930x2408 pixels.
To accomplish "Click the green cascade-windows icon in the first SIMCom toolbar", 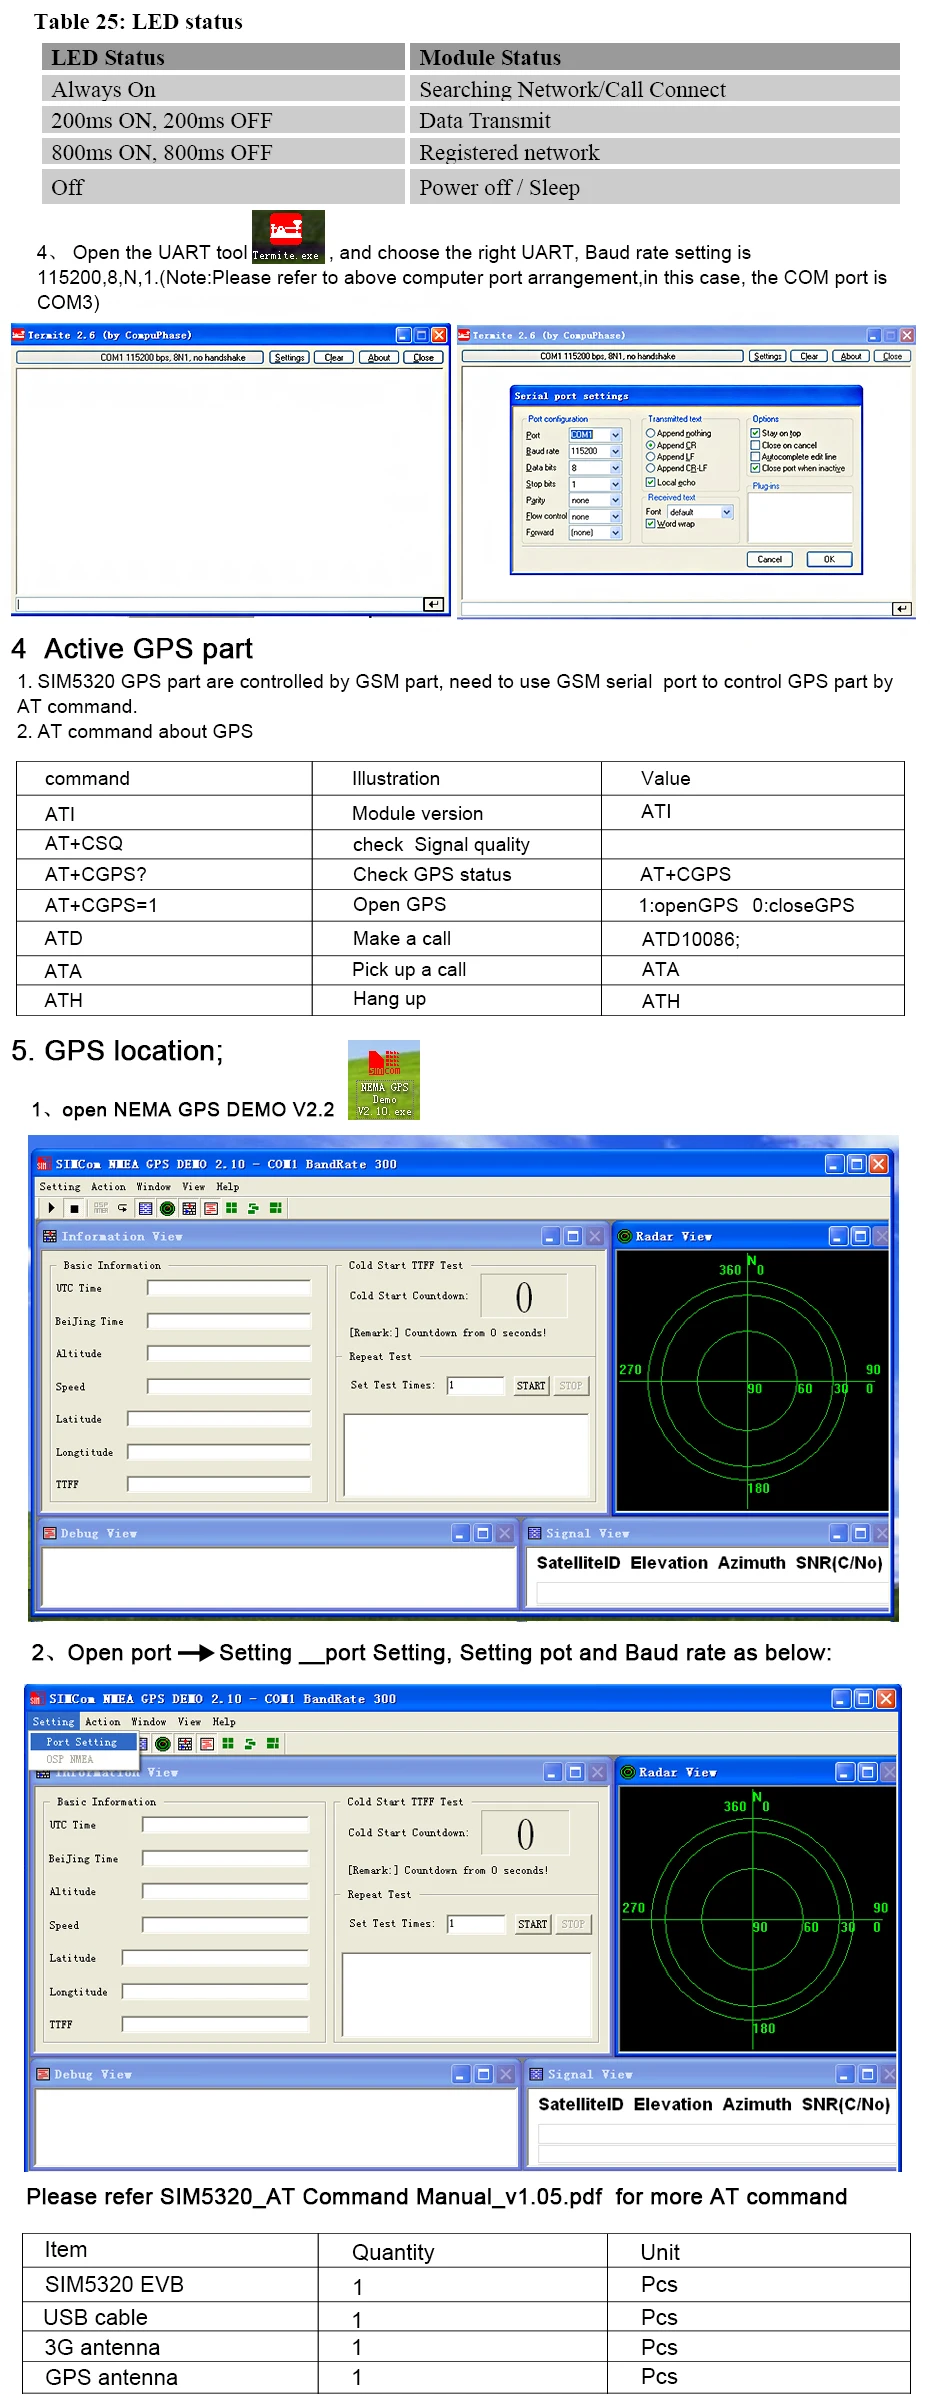I will 253,1208.
